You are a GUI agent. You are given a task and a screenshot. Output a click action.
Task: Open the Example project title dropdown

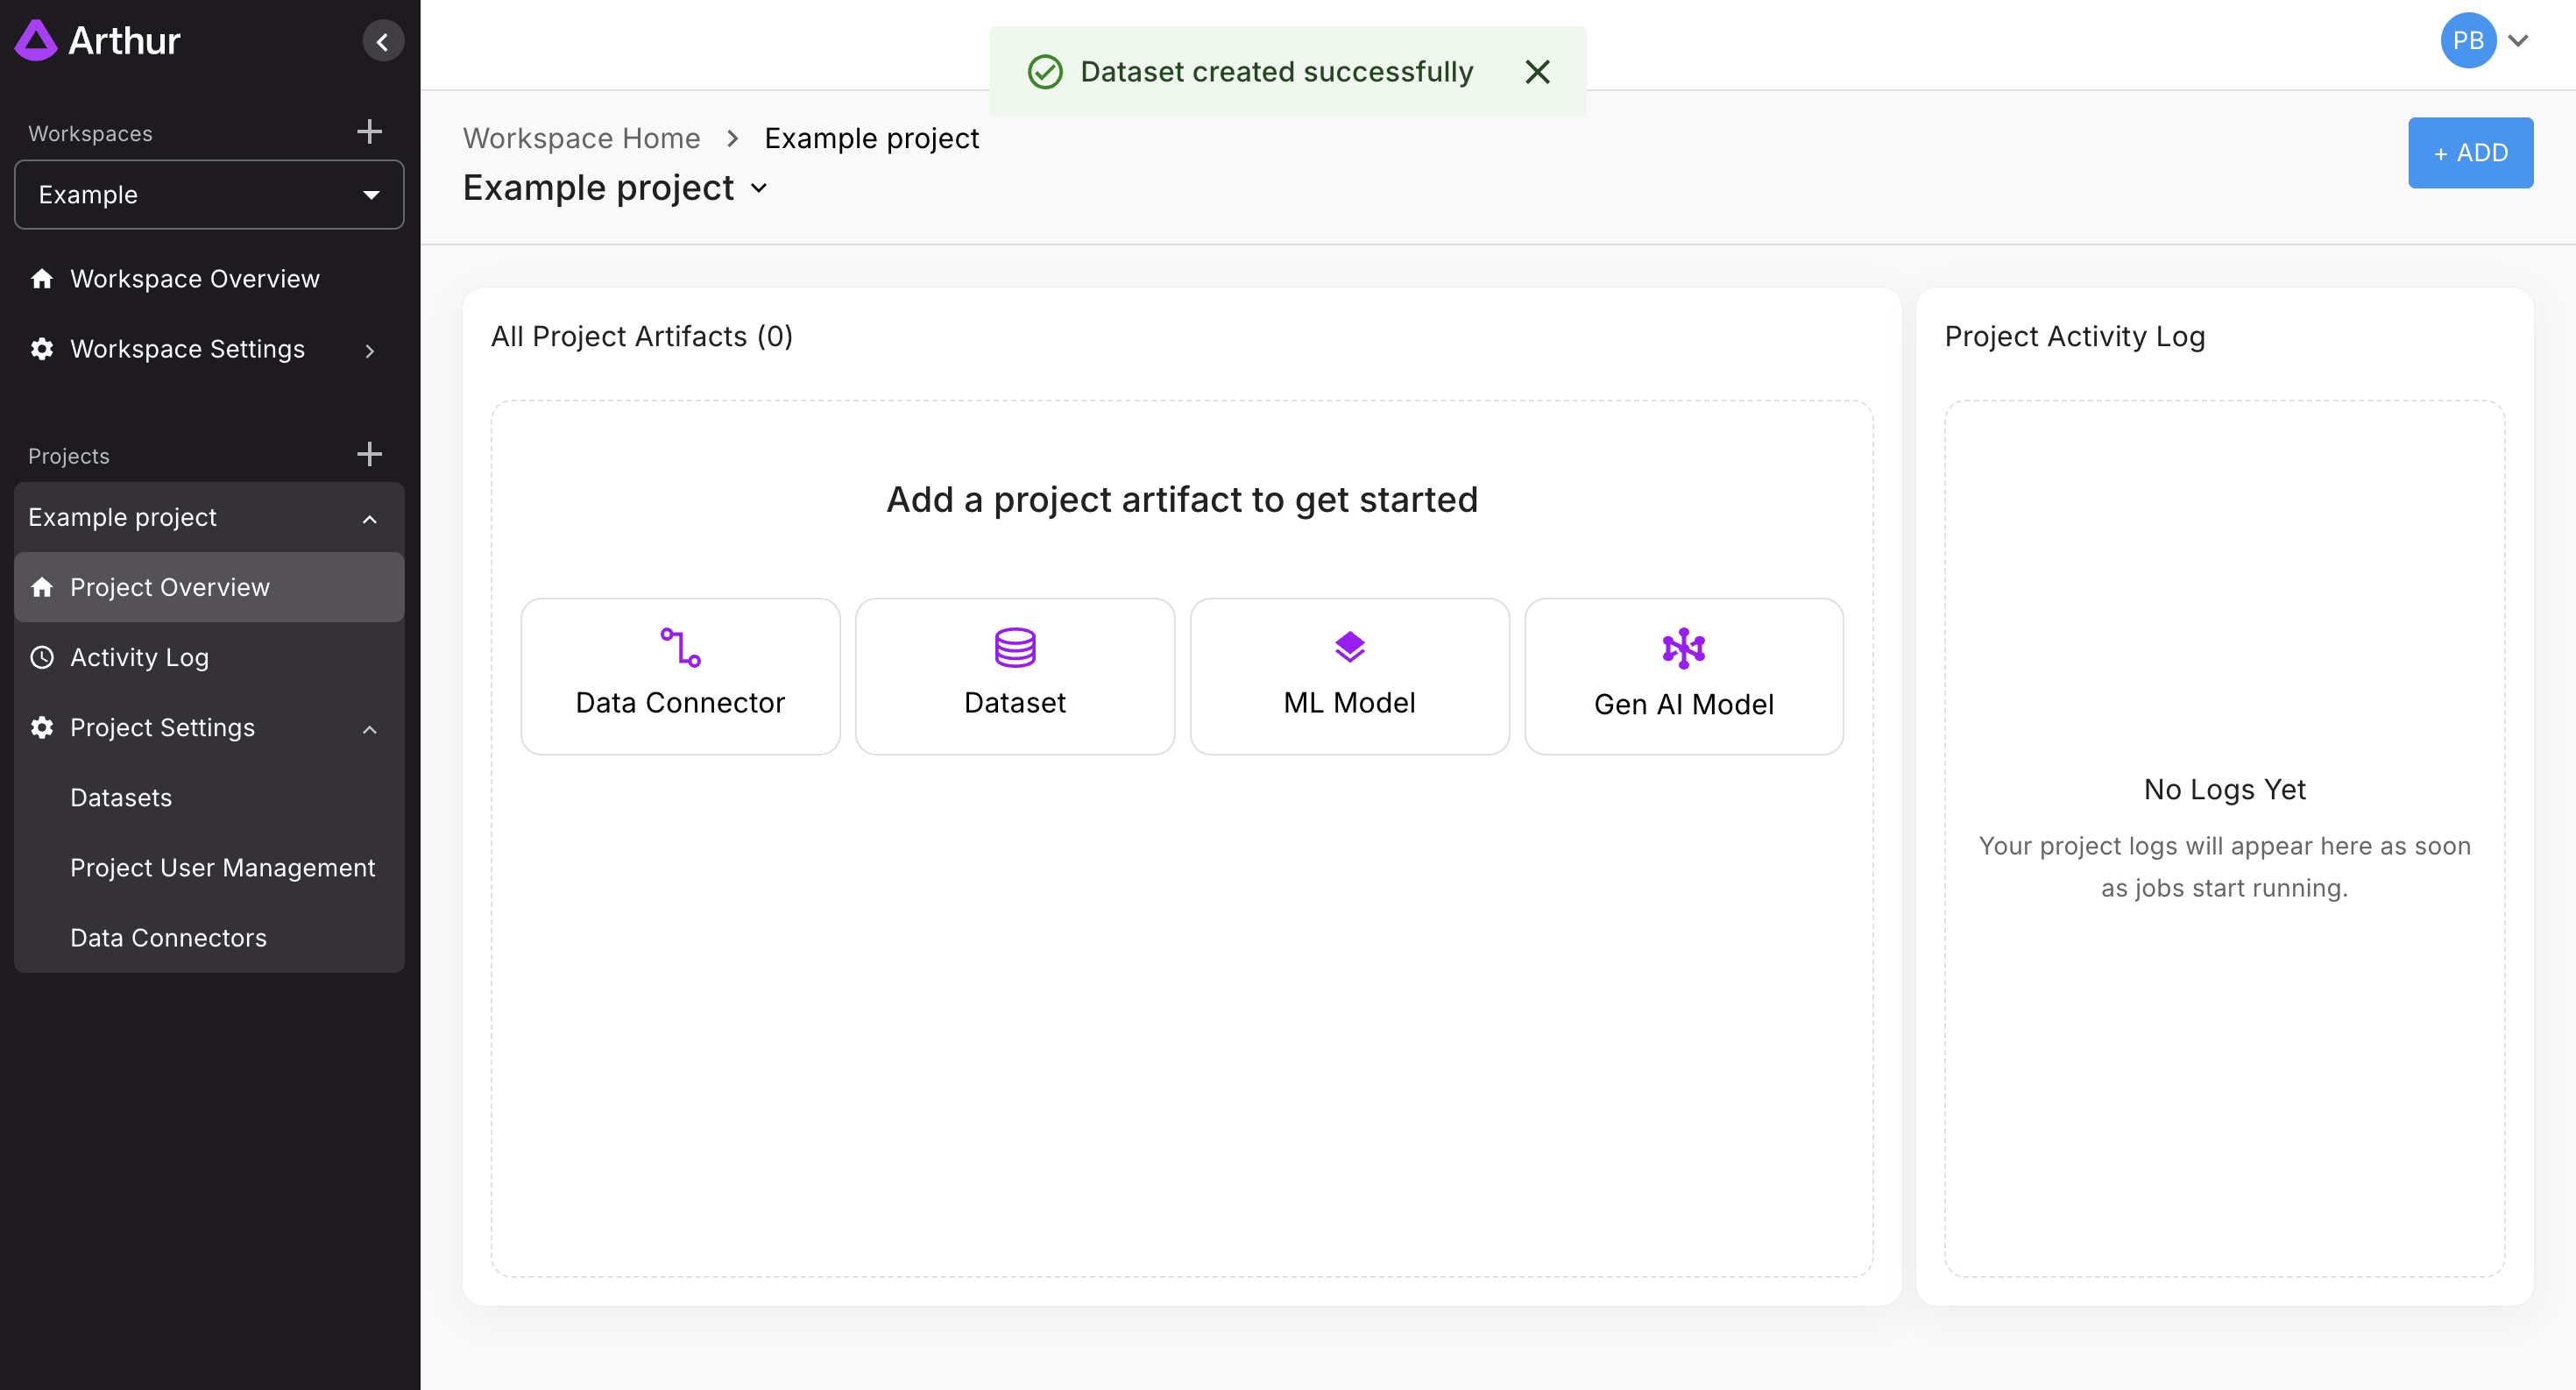(759, 189)
